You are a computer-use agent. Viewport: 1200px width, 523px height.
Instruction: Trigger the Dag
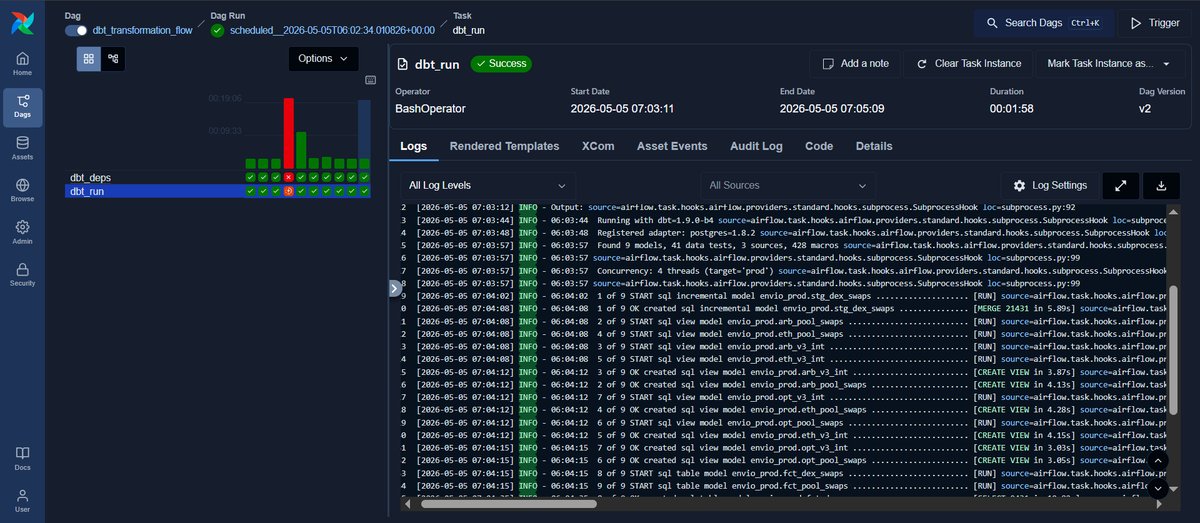point(1155,23)
